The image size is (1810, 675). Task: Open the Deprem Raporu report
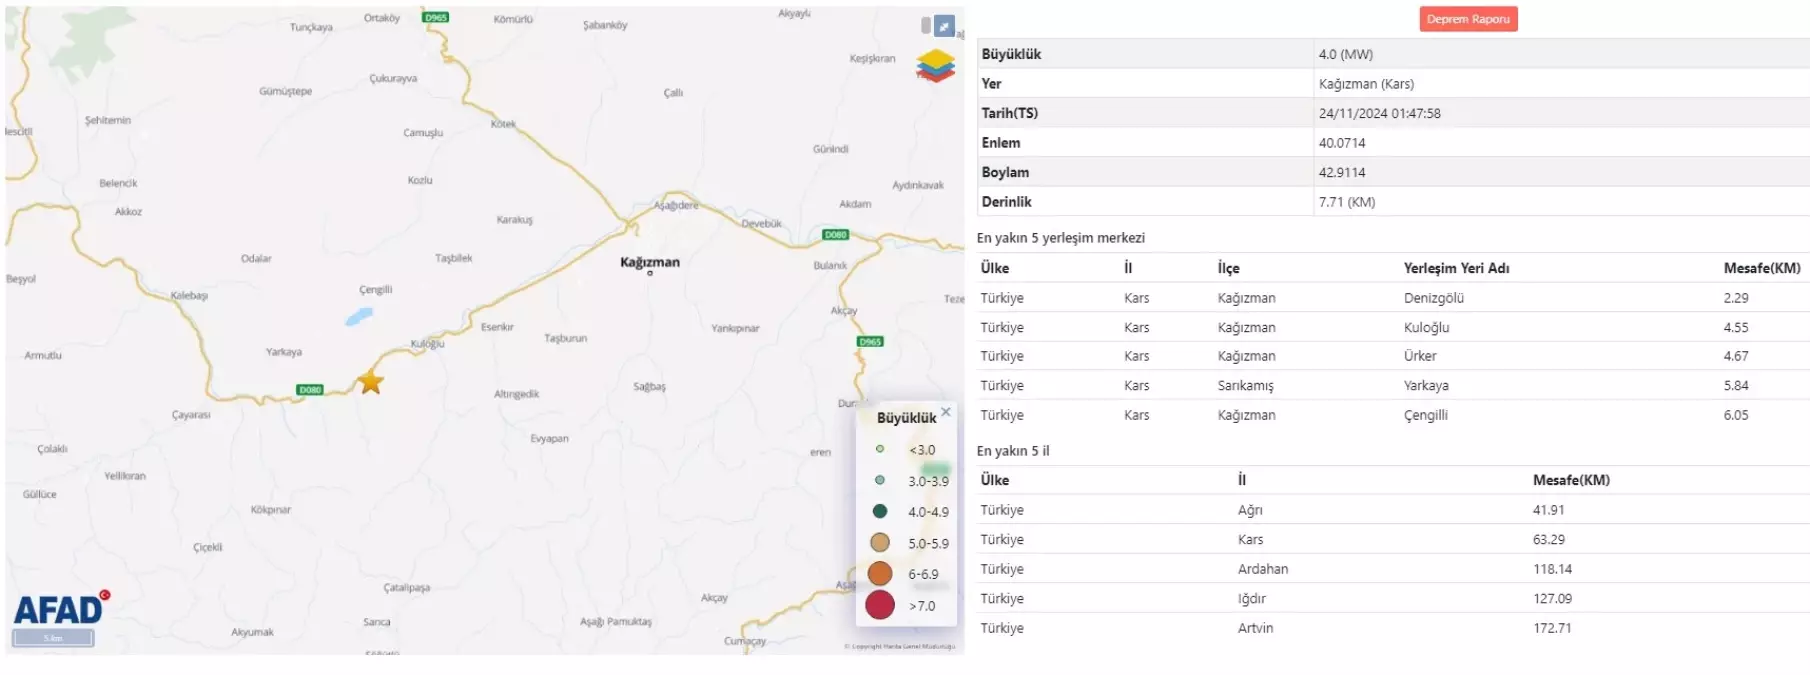tap(1467, 19)
